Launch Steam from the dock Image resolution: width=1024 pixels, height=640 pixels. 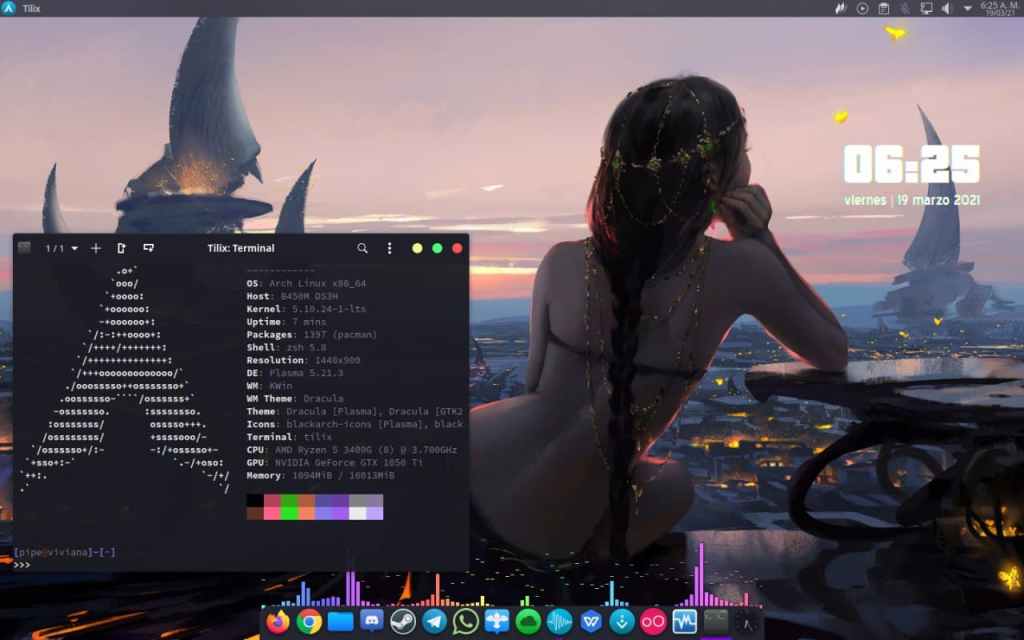point(403,622)
